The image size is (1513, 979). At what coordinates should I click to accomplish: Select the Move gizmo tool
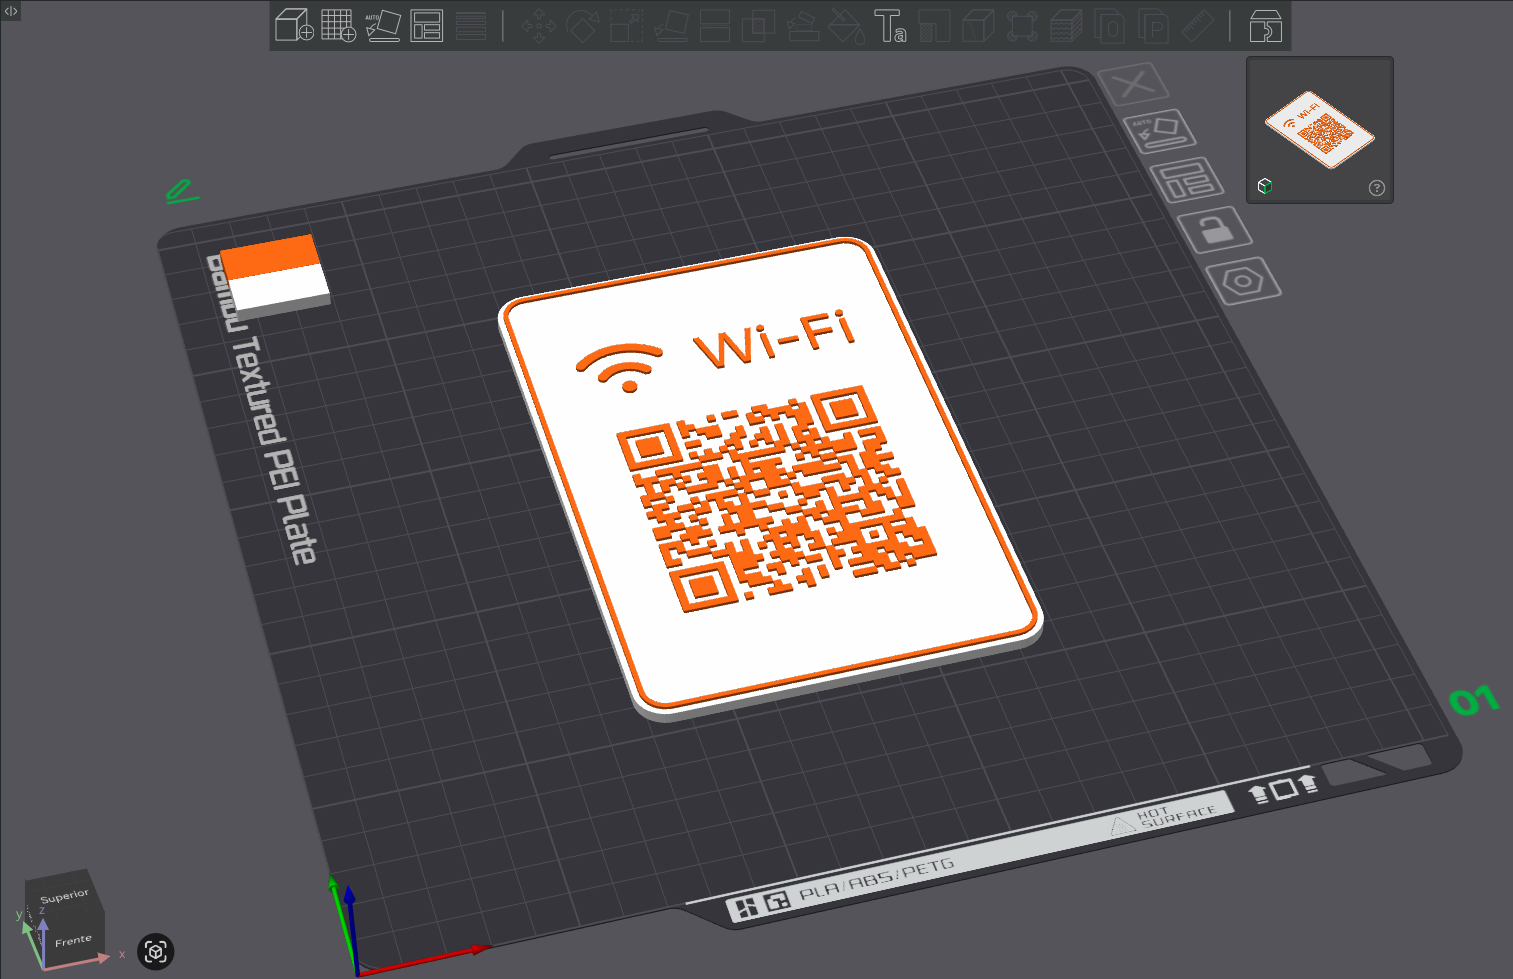539,25
